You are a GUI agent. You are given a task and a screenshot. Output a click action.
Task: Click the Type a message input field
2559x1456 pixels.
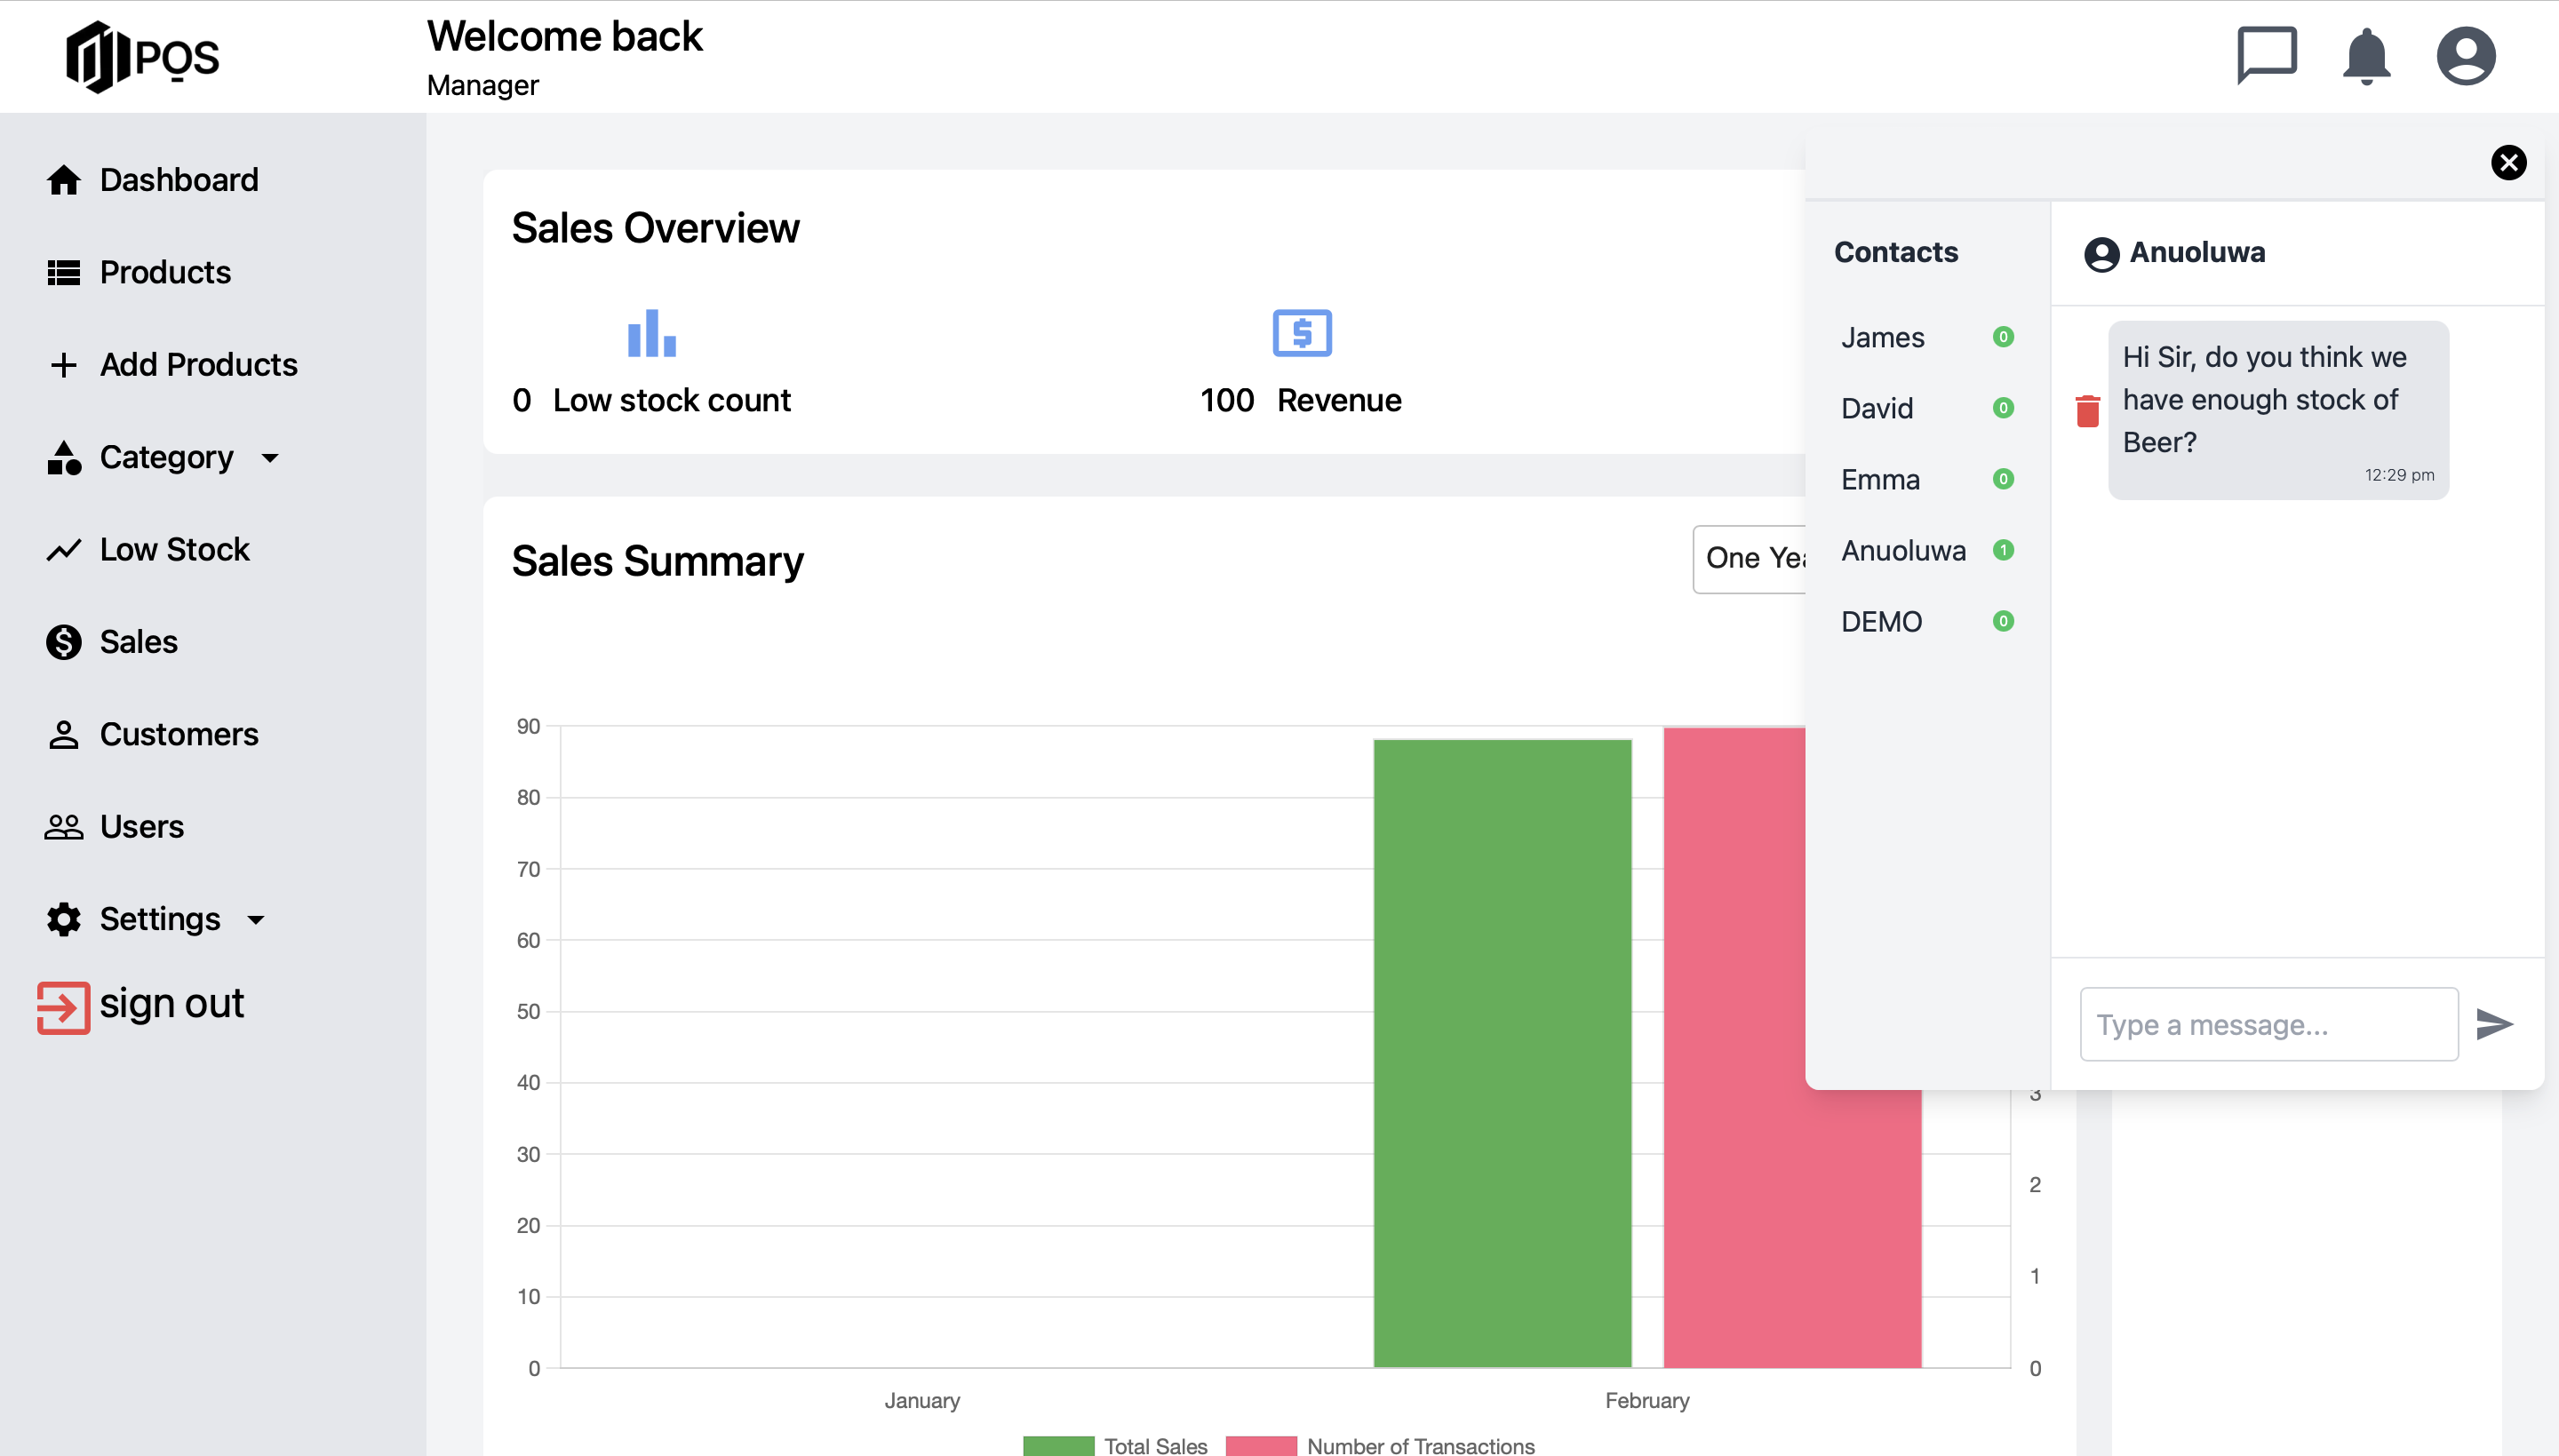pos(2269,1024)
